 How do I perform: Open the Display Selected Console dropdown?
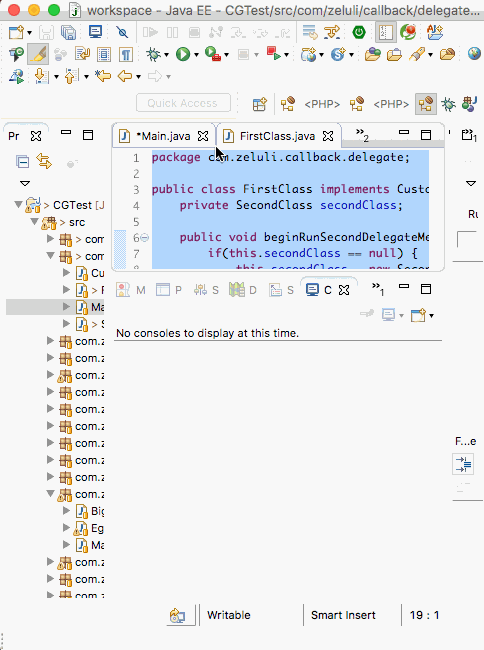pos(401,316)
